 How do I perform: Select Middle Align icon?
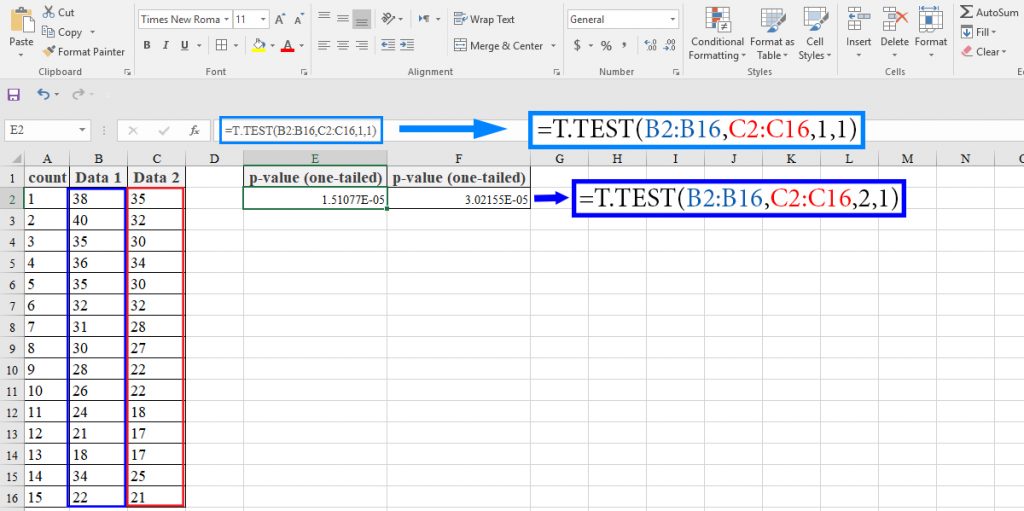click(x=343, y=19)
